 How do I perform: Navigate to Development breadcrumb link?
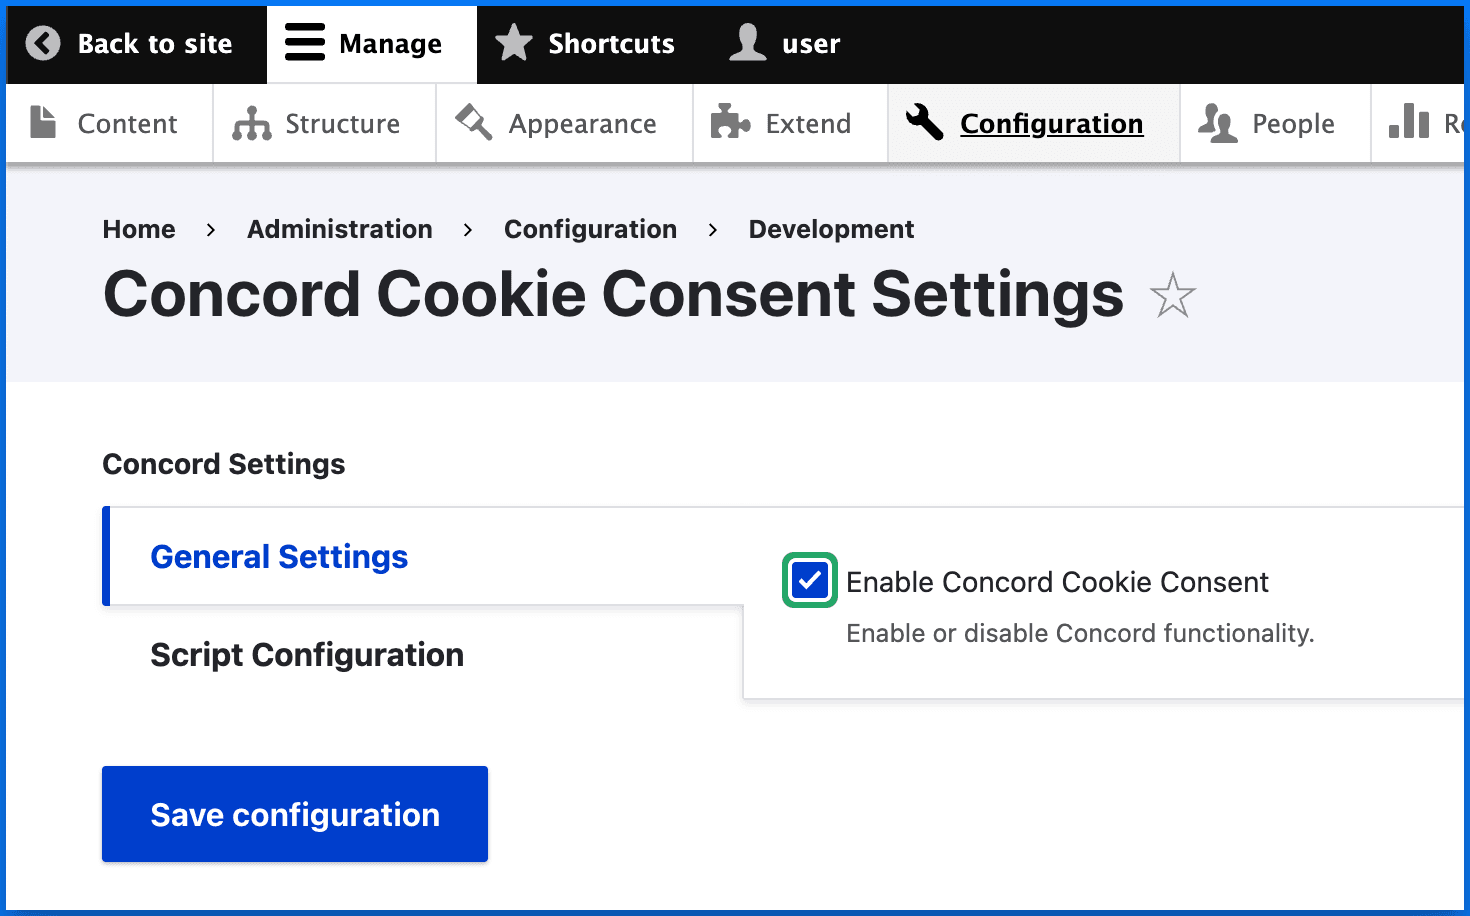coord(831,229)
